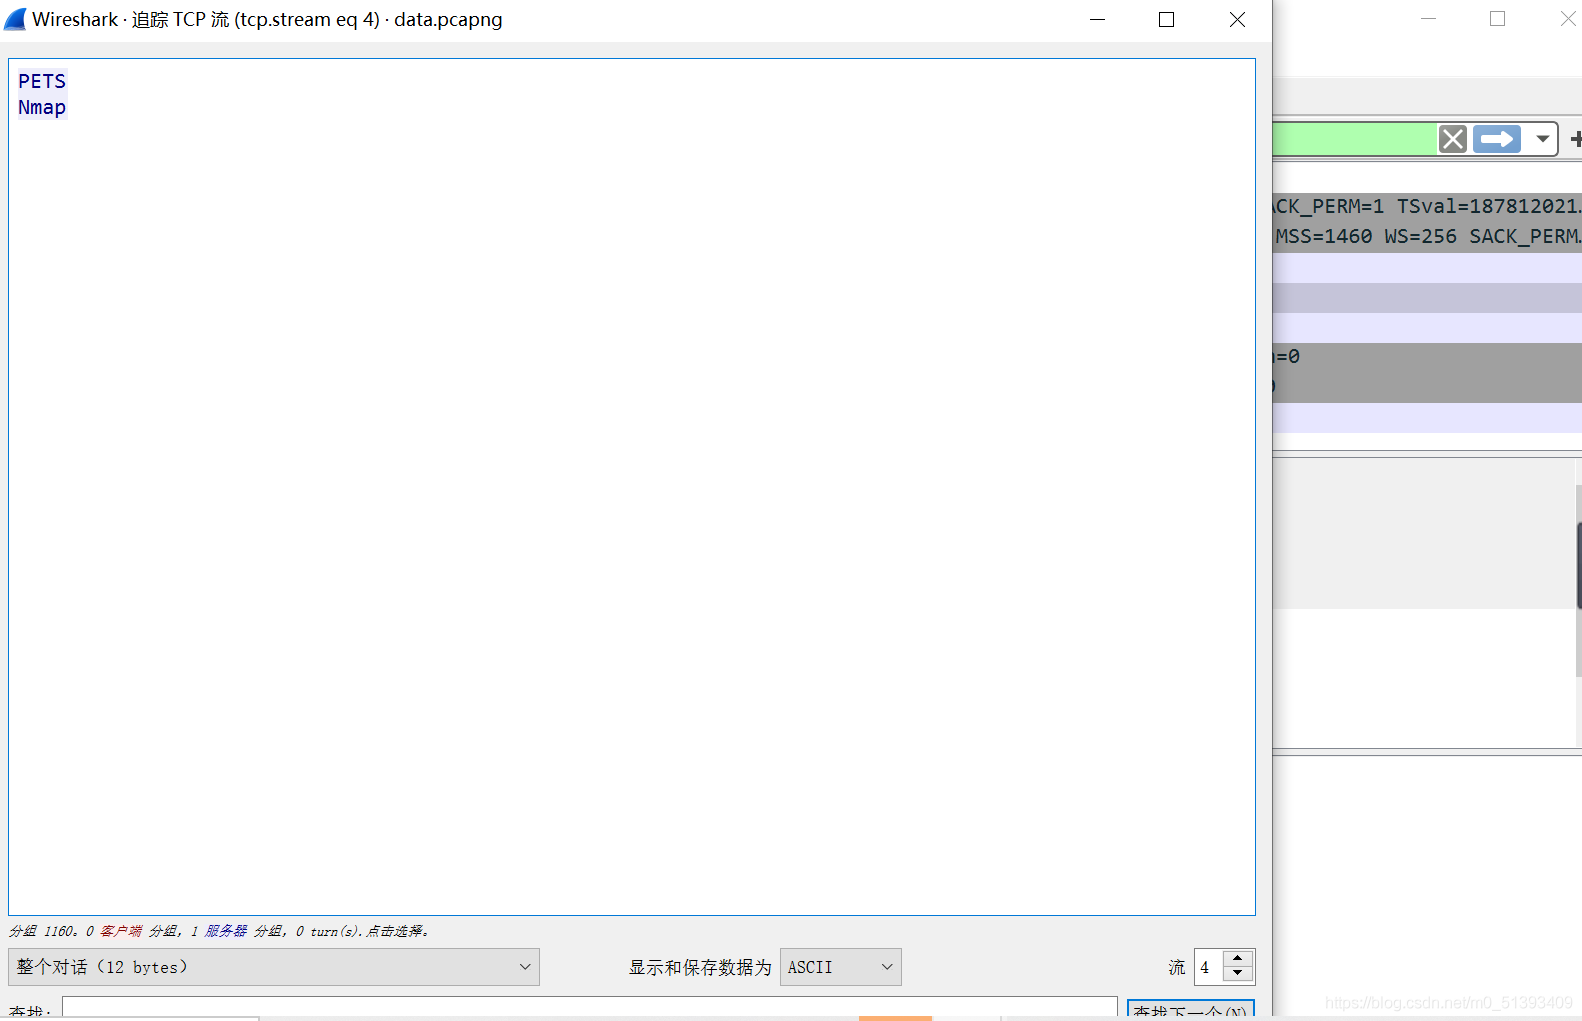
Task: Apply display filter with blue arrow icon
Action: (x=1497, y=139)
